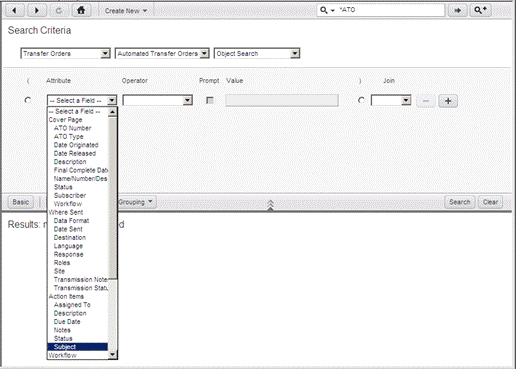The image size is (516, 369).
Task: Choose Site in the field list
Action: coord(78,271)
